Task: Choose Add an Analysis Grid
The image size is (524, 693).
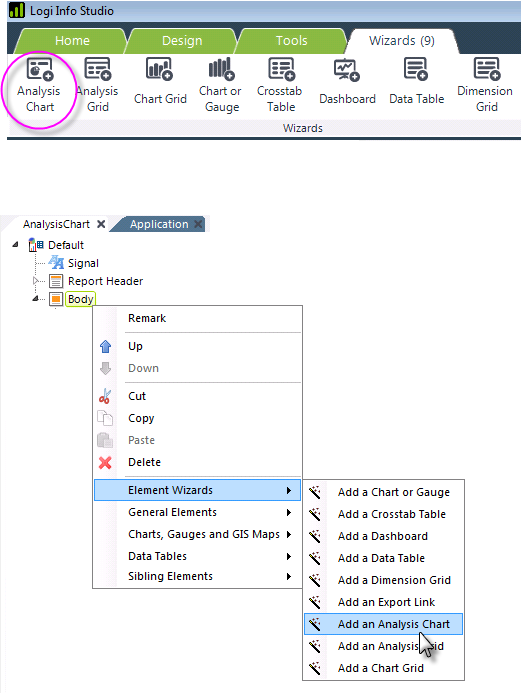Action: point(383,646)
